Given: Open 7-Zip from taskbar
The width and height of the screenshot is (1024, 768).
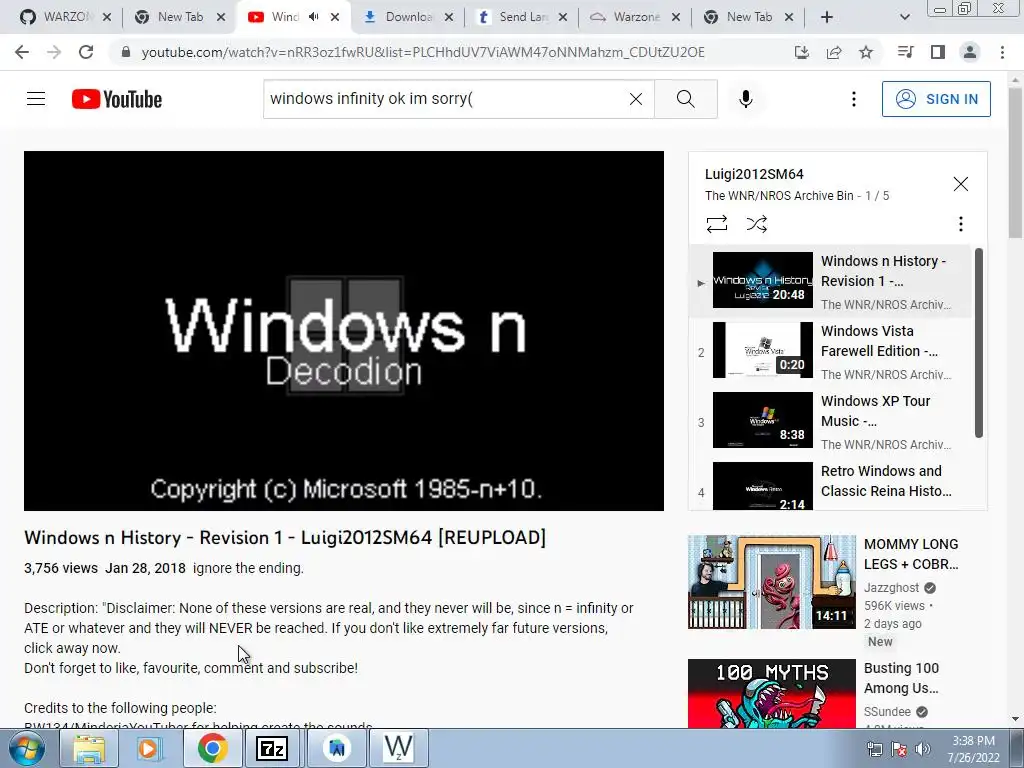Looking at the screenshot, I should (272, 748).
